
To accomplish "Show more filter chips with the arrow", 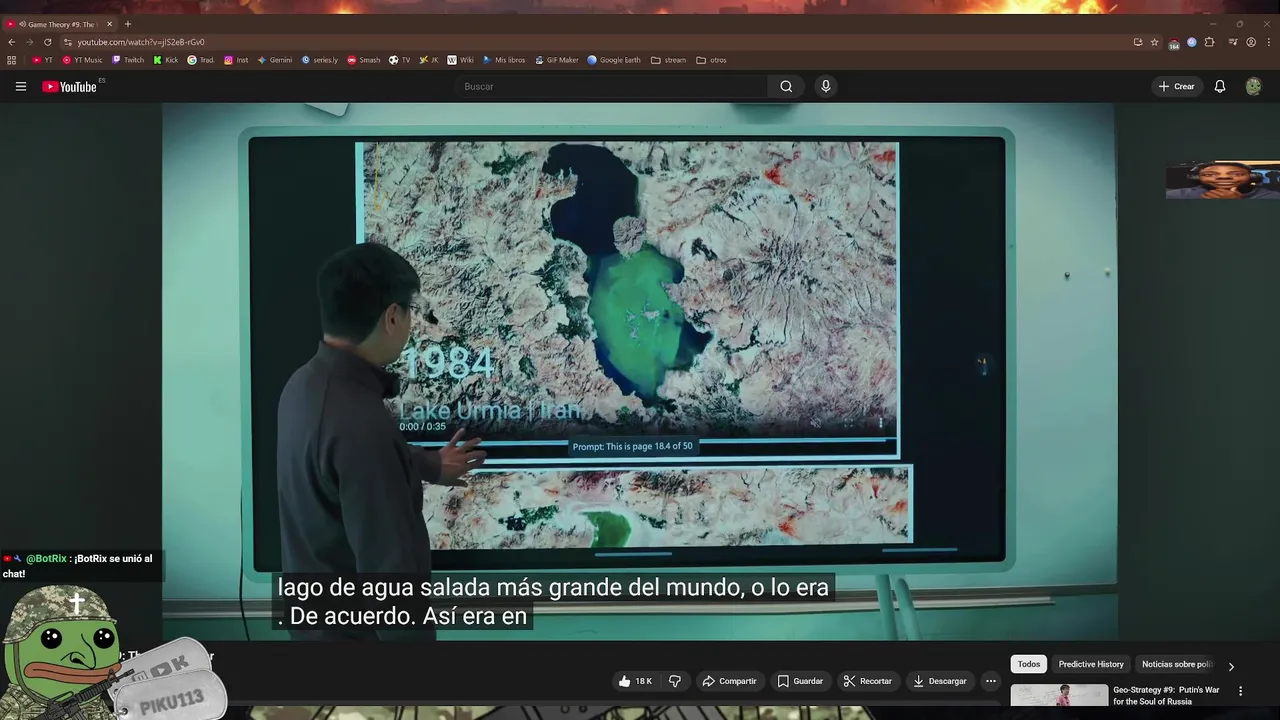I will click(1231, 666).
